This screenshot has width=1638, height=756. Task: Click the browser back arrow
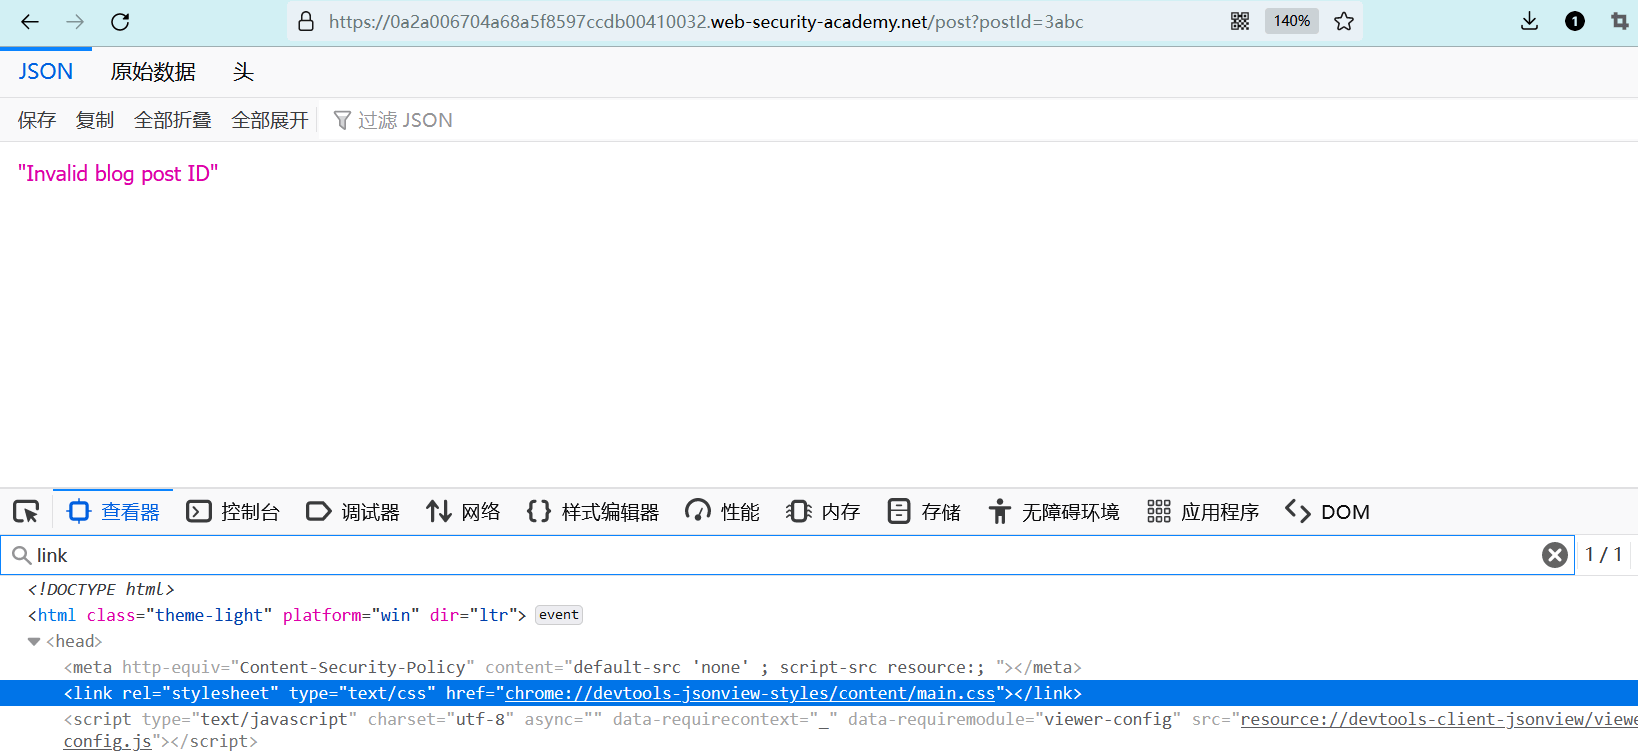coord(30,22)
